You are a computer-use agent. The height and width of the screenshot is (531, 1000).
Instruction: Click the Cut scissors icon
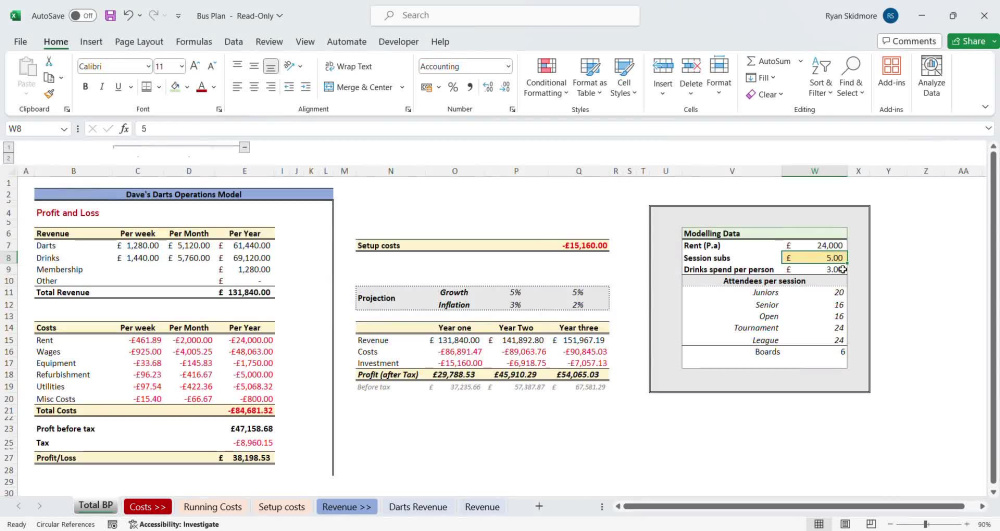click(48, 62)
